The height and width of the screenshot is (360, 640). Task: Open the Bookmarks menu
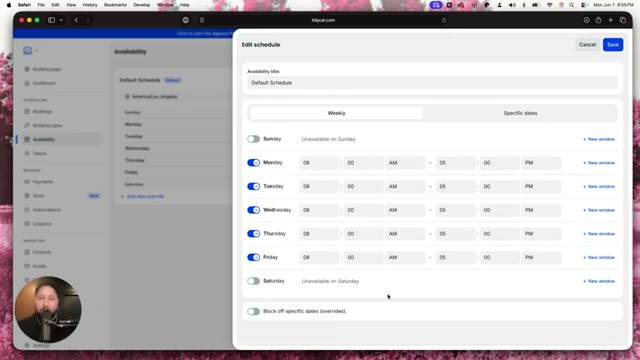[x=115, y=5]
